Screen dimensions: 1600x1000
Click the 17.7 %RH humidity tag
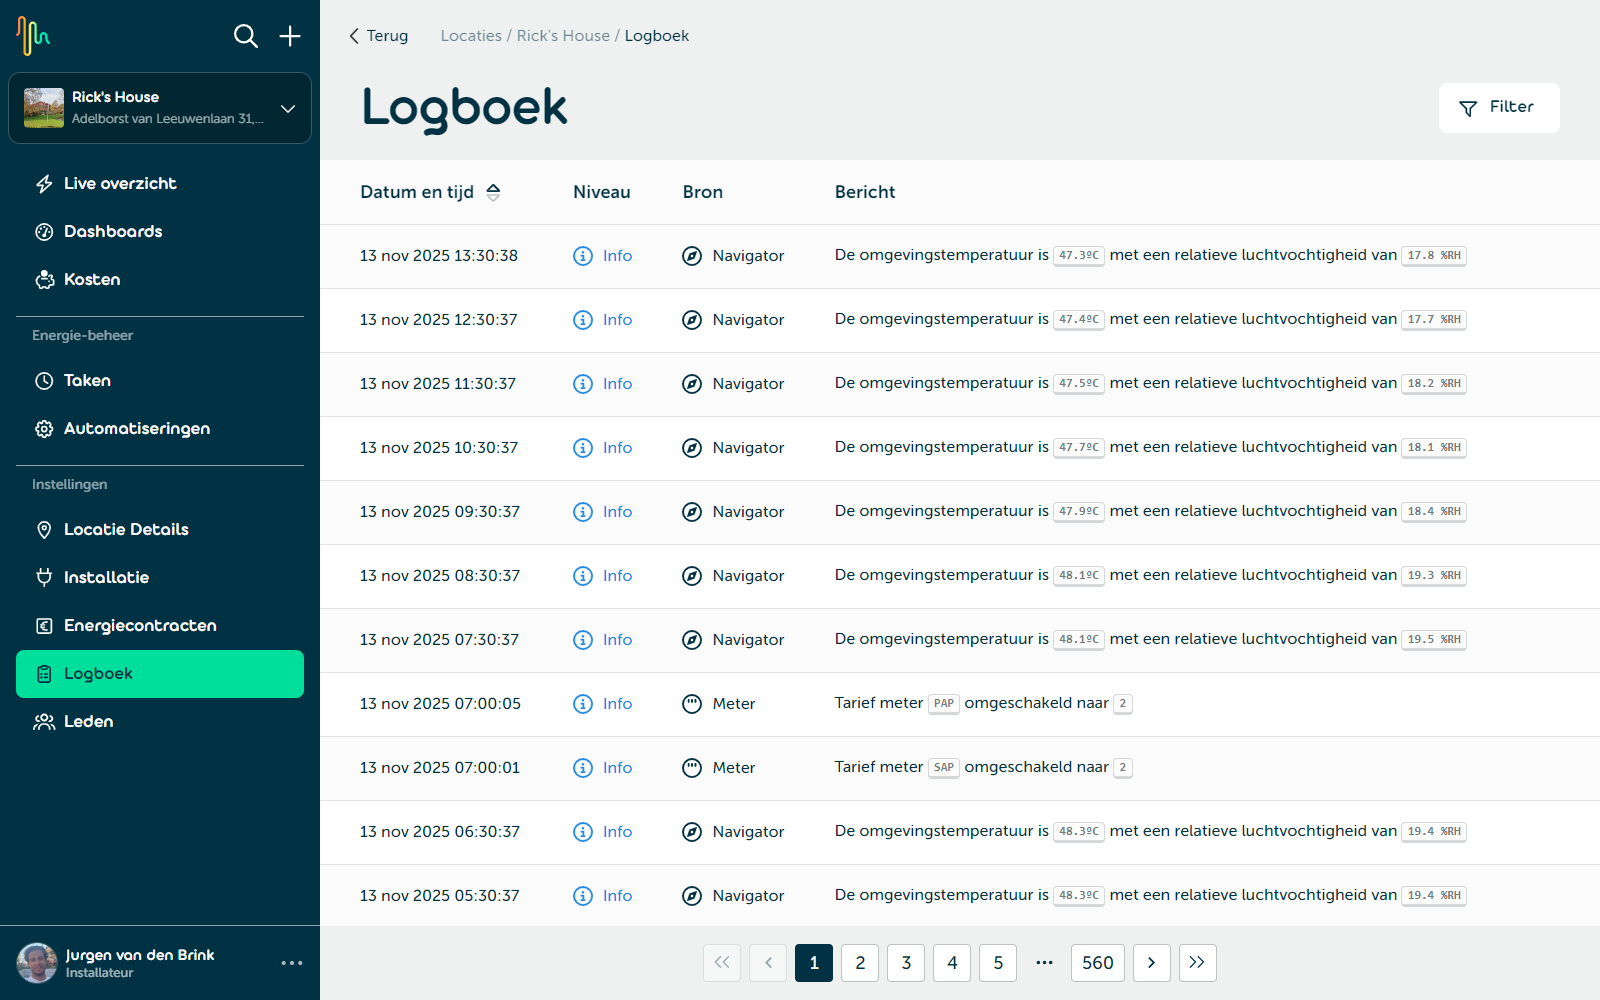click(1434, 320)
